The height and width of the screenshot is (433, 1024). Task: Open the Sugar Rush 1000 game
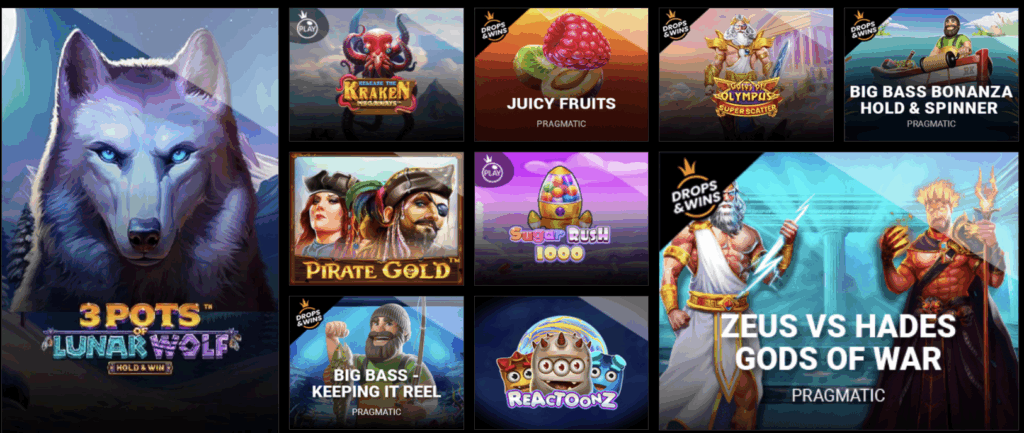tap(561, 219)
